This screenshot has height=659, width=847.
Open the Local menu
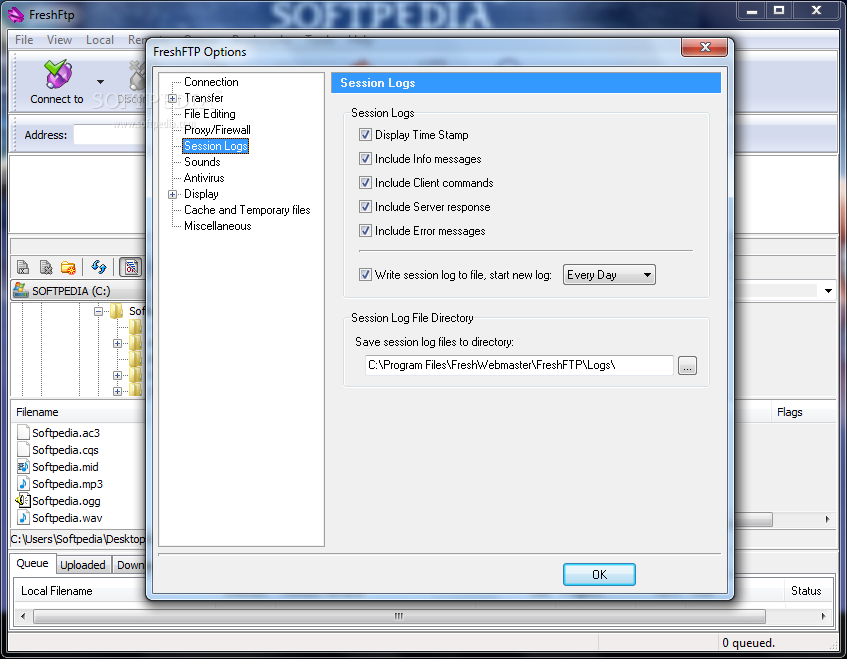[x=100, y=40]
